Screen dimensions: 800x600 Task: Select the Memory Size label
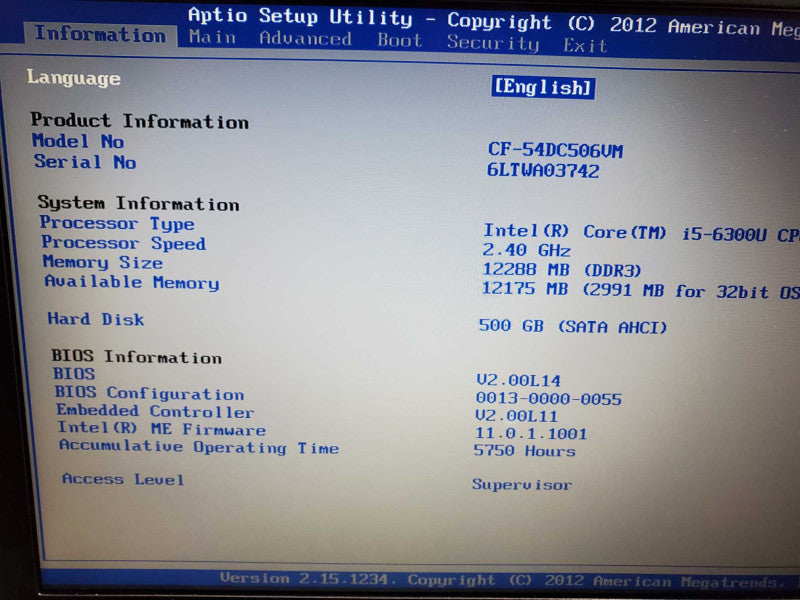[x=103, y=262]
